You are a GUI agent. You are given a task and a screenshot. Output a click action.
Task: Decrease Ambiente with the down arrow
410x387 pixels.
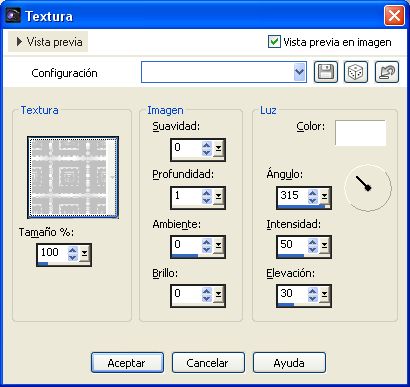click(x=207, y=250)
